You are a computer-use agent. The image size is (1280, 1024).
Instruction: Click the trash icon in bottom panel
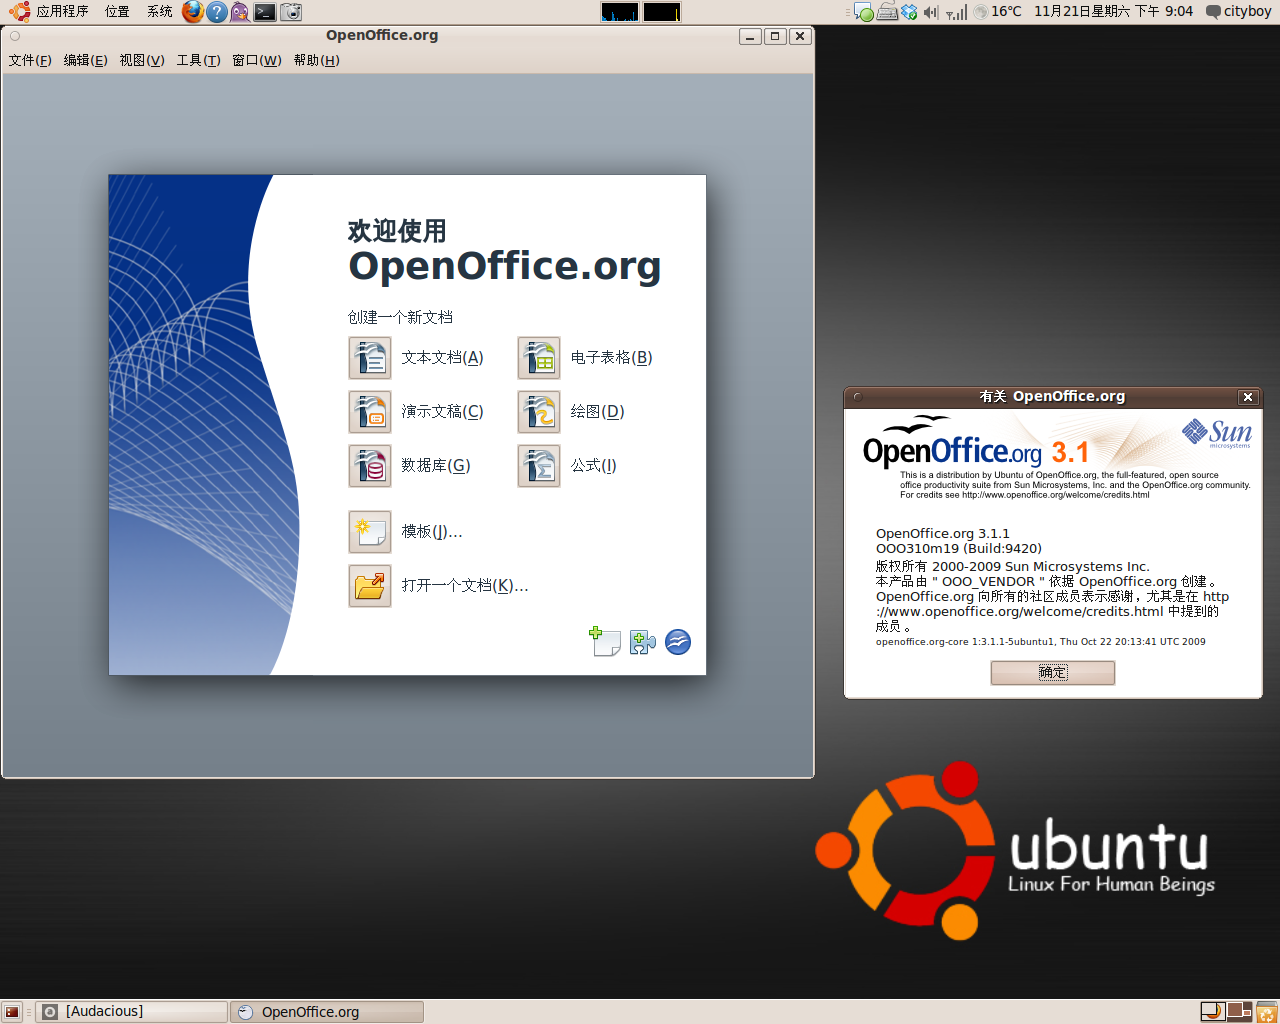[1266, 1012]
